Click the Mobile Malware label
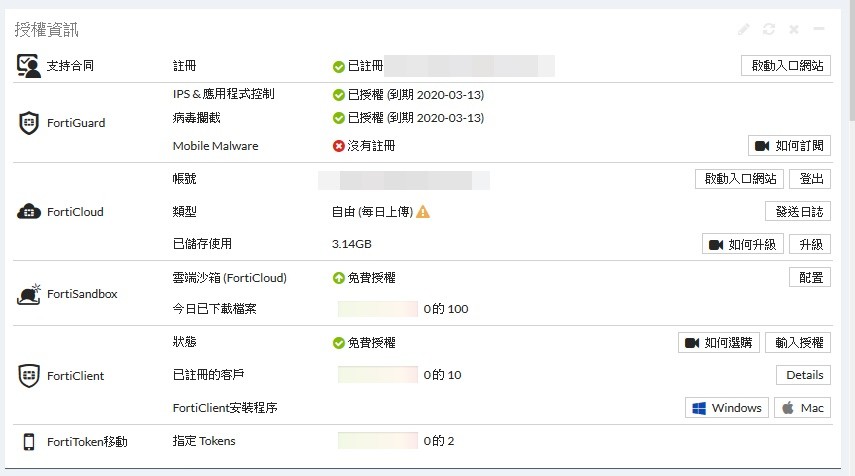This screenshot has width=855, height=476. (215, 146)
